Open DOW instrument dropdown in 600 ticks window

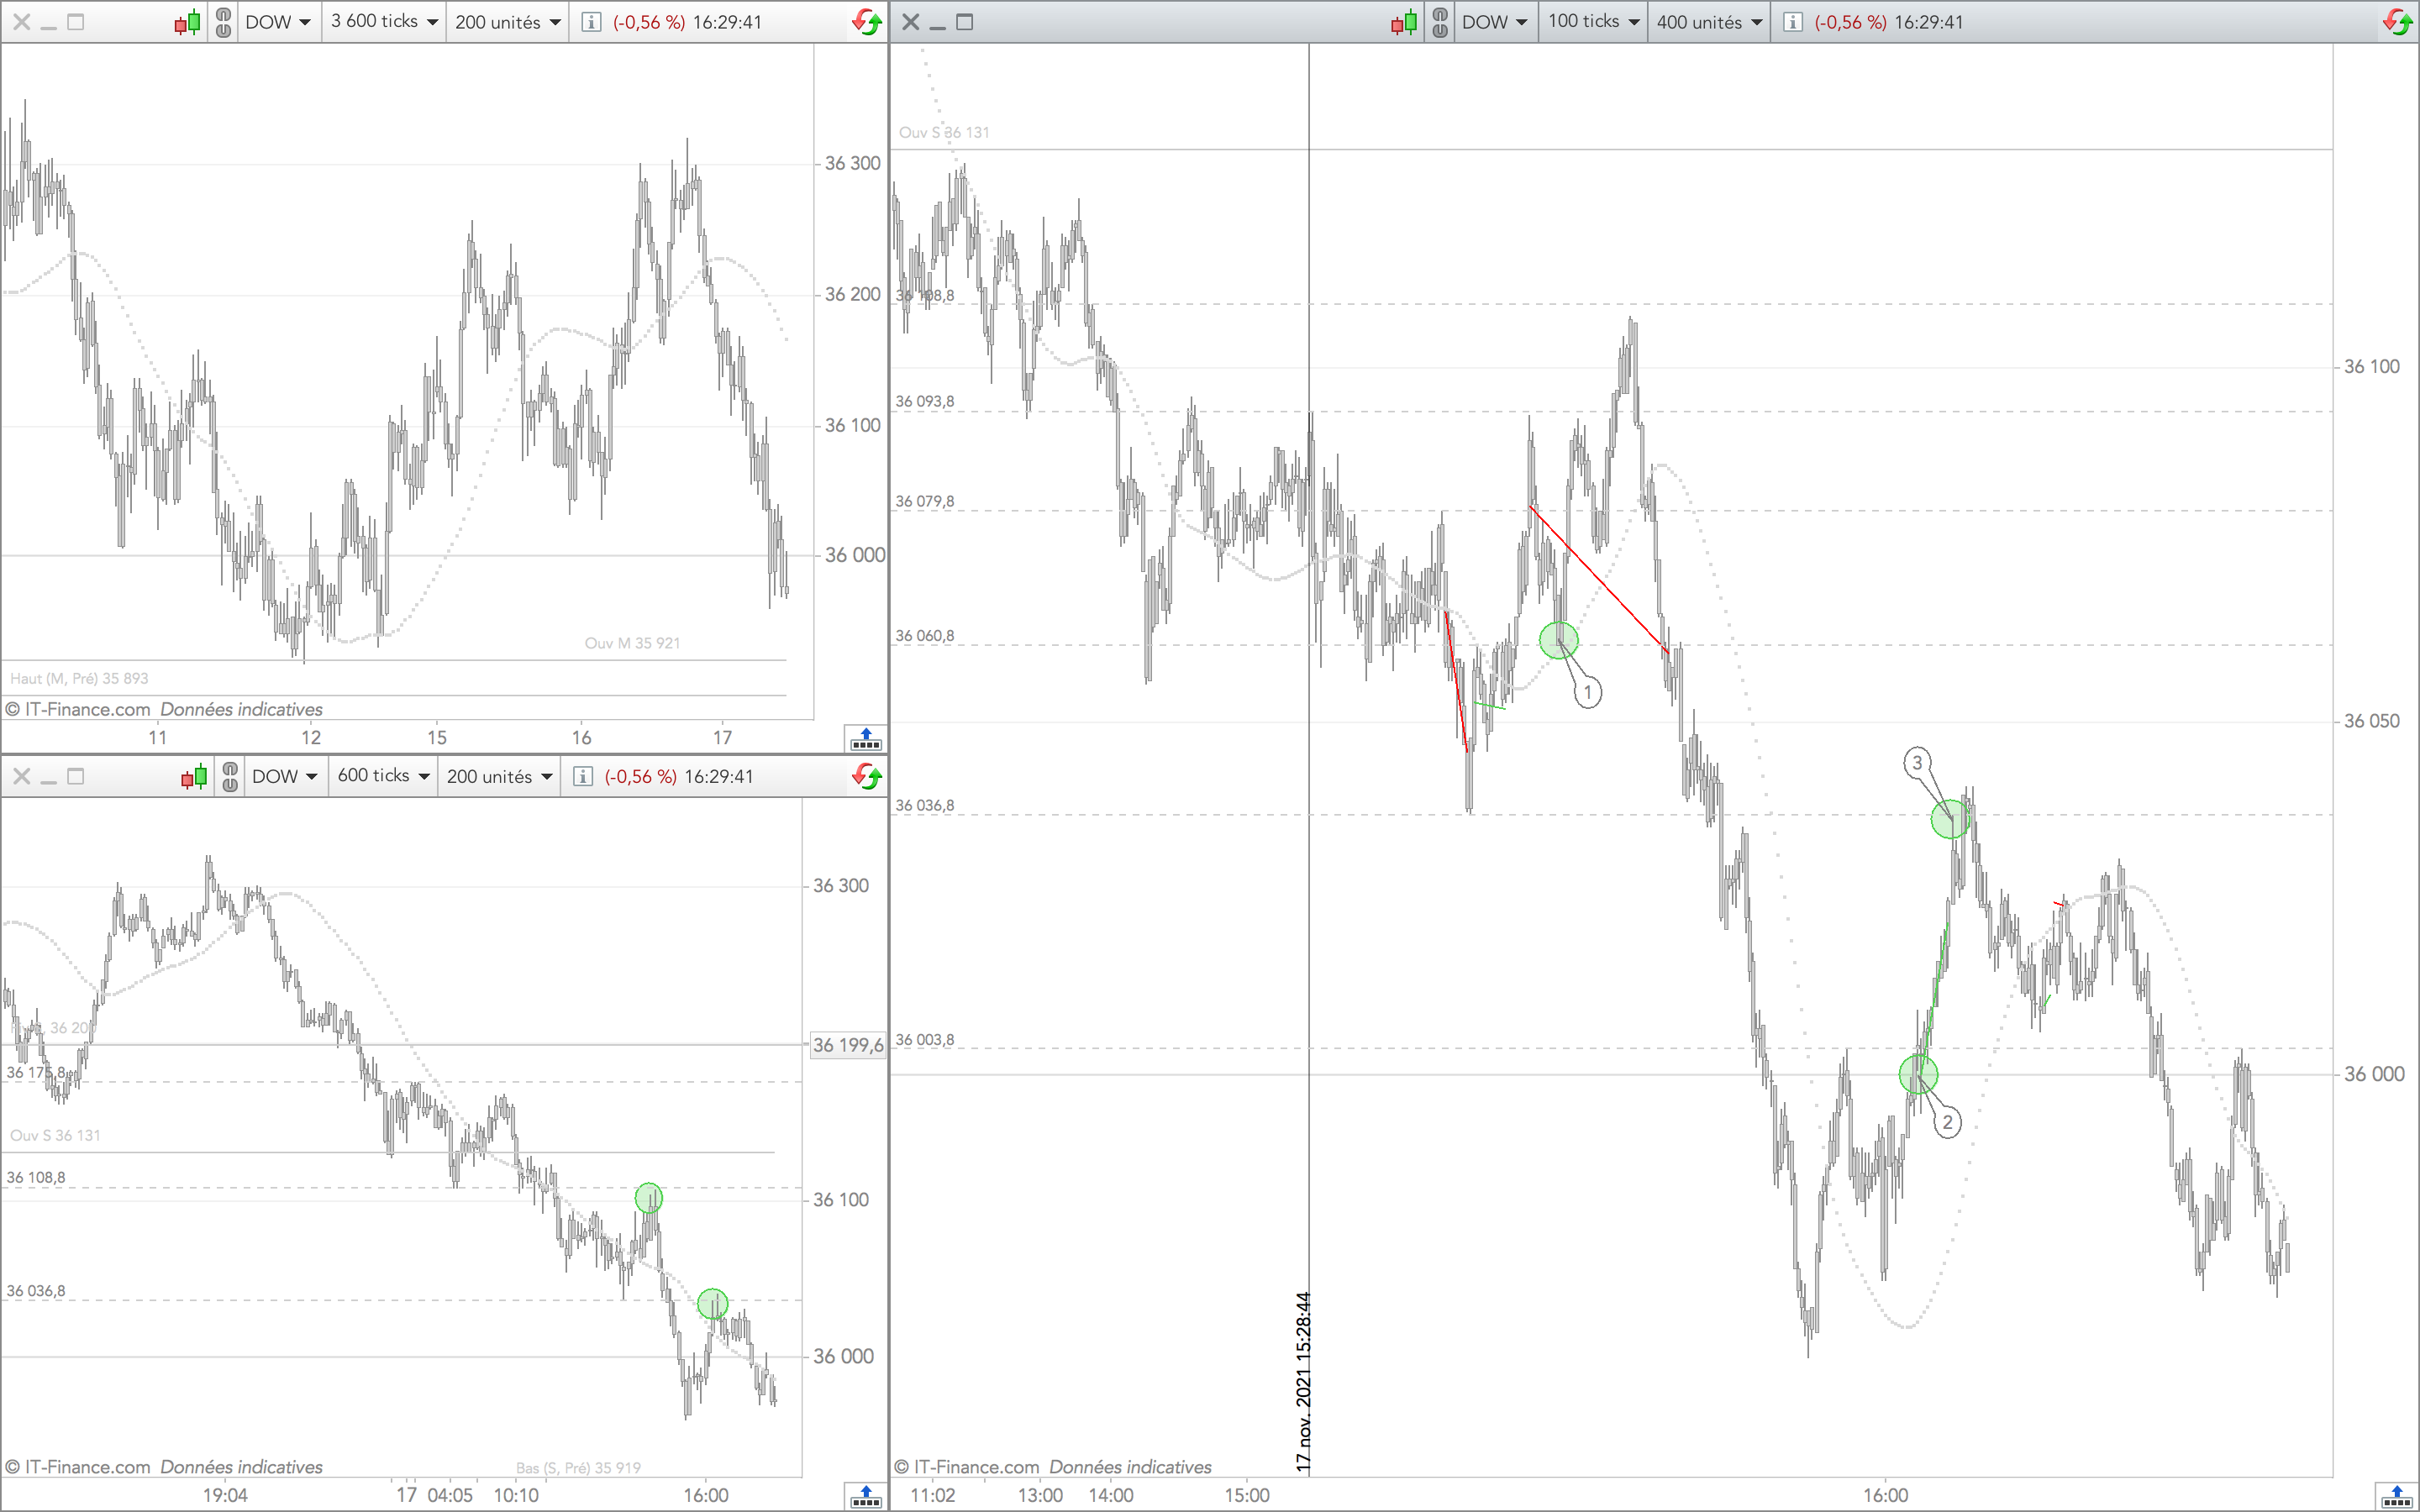tap(284, 776)
